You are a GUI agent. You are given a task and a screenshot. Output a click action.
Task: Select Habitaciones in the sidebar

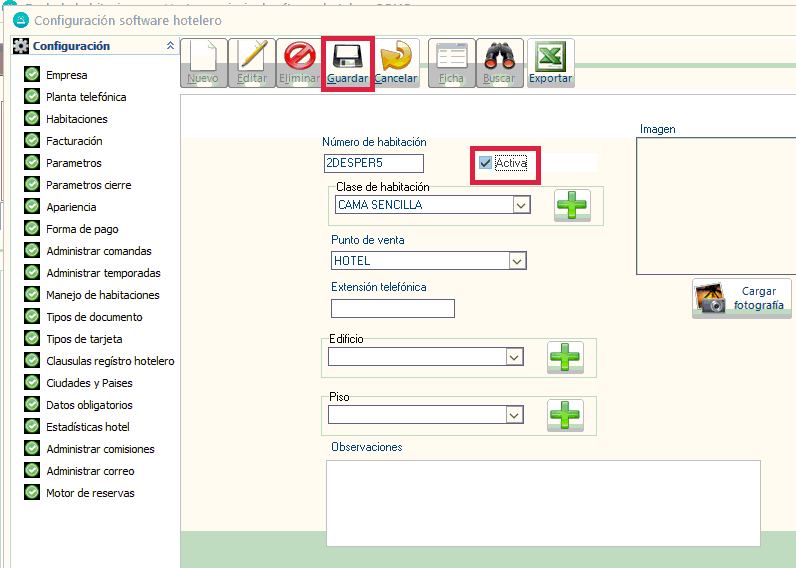click(76, 119)
